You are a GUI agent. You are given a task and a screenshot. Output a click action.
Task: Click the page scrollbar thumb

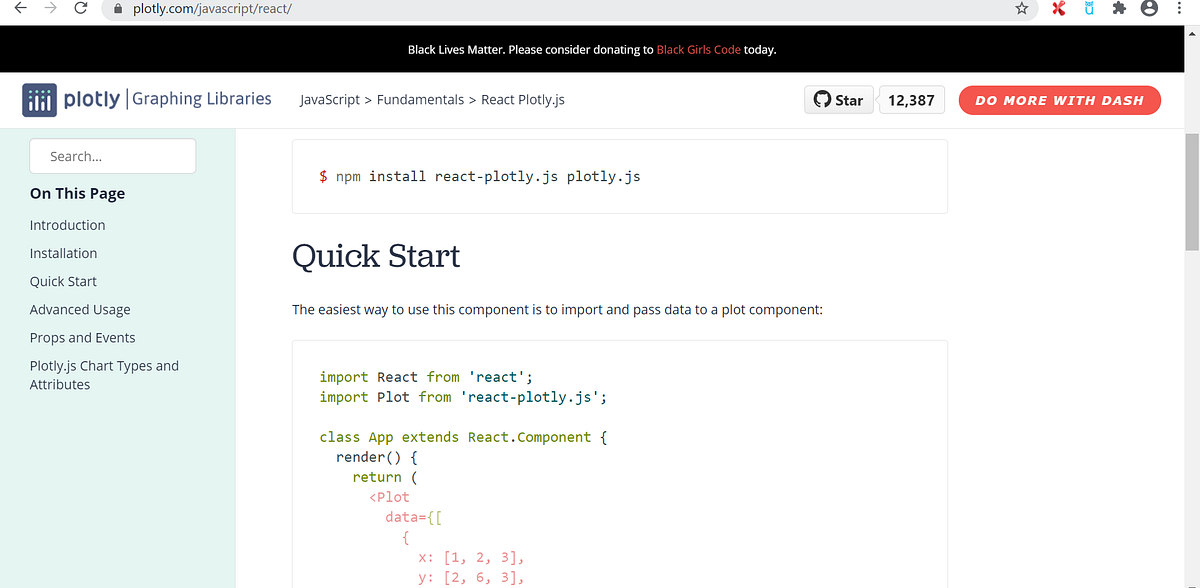pyautogui.click(x=1192, y=190)
